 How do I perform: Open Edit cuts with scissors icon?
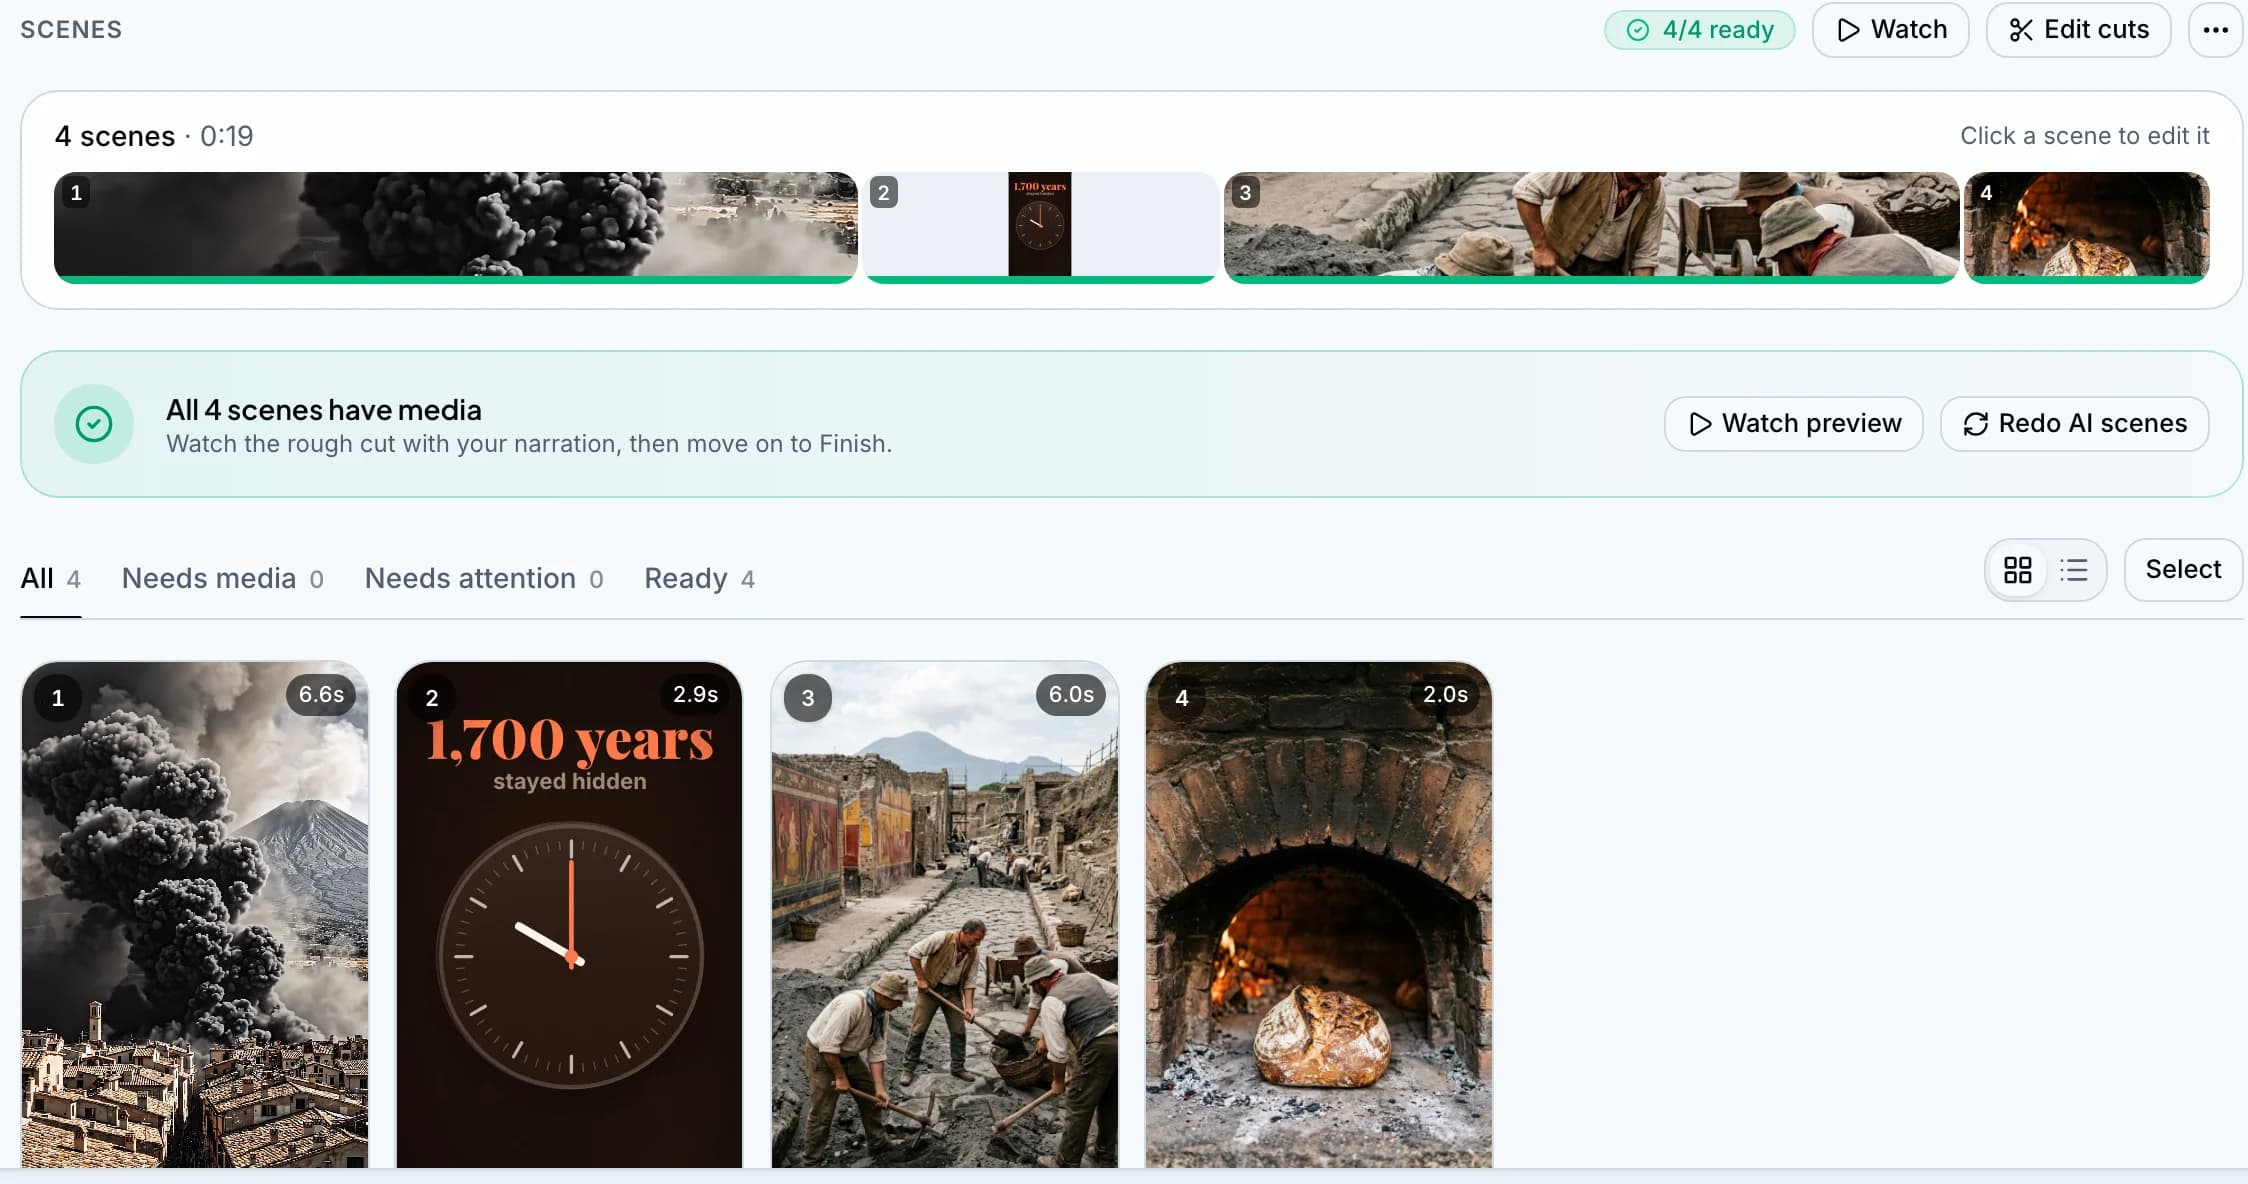pos(2078,30)
